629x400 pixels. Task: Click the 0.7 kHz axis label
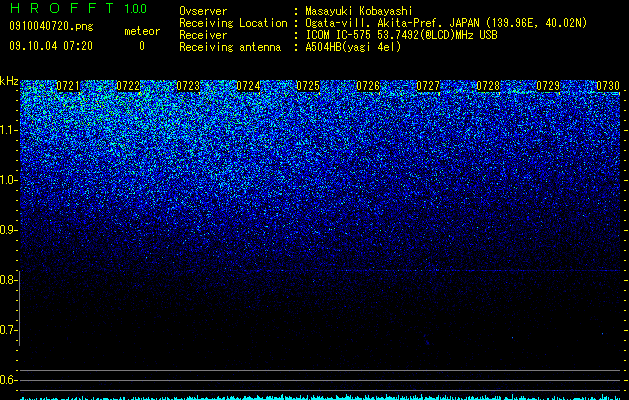click(9, 330)
